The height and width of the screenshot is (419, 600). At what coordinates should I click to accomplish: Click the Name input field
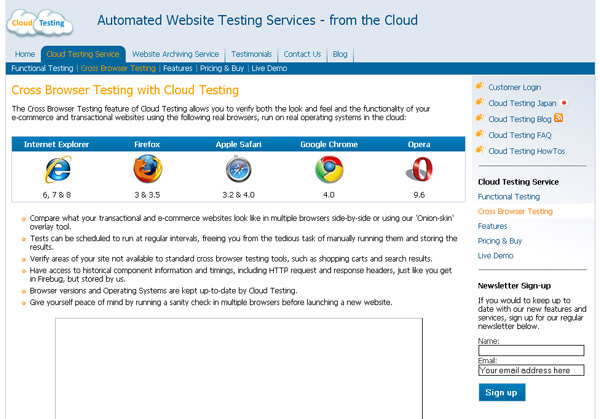pos(531,351)
